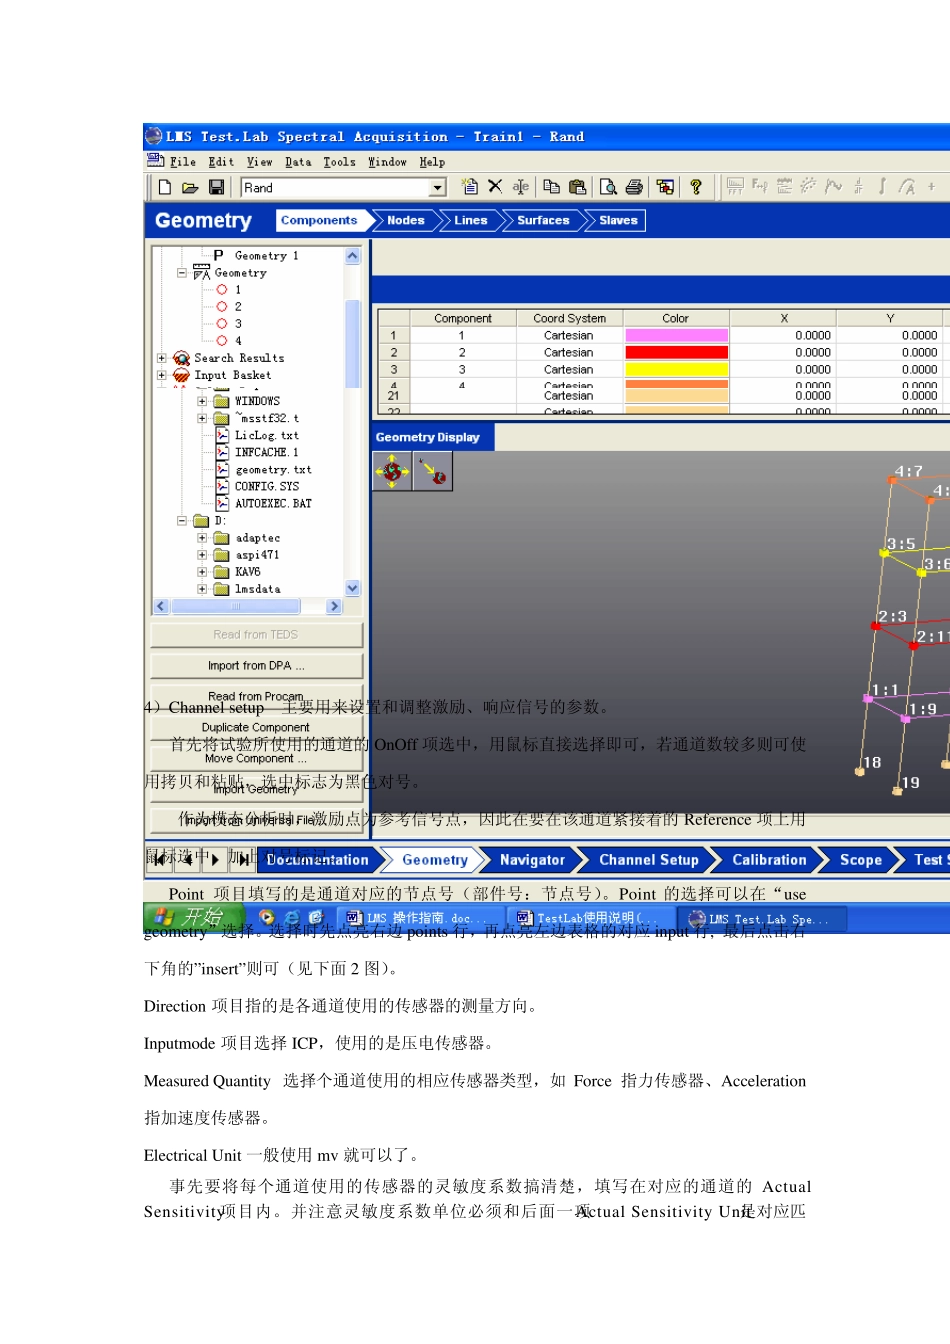
Task: Click the Copy toolbar icon
Action: click(551, 186)
